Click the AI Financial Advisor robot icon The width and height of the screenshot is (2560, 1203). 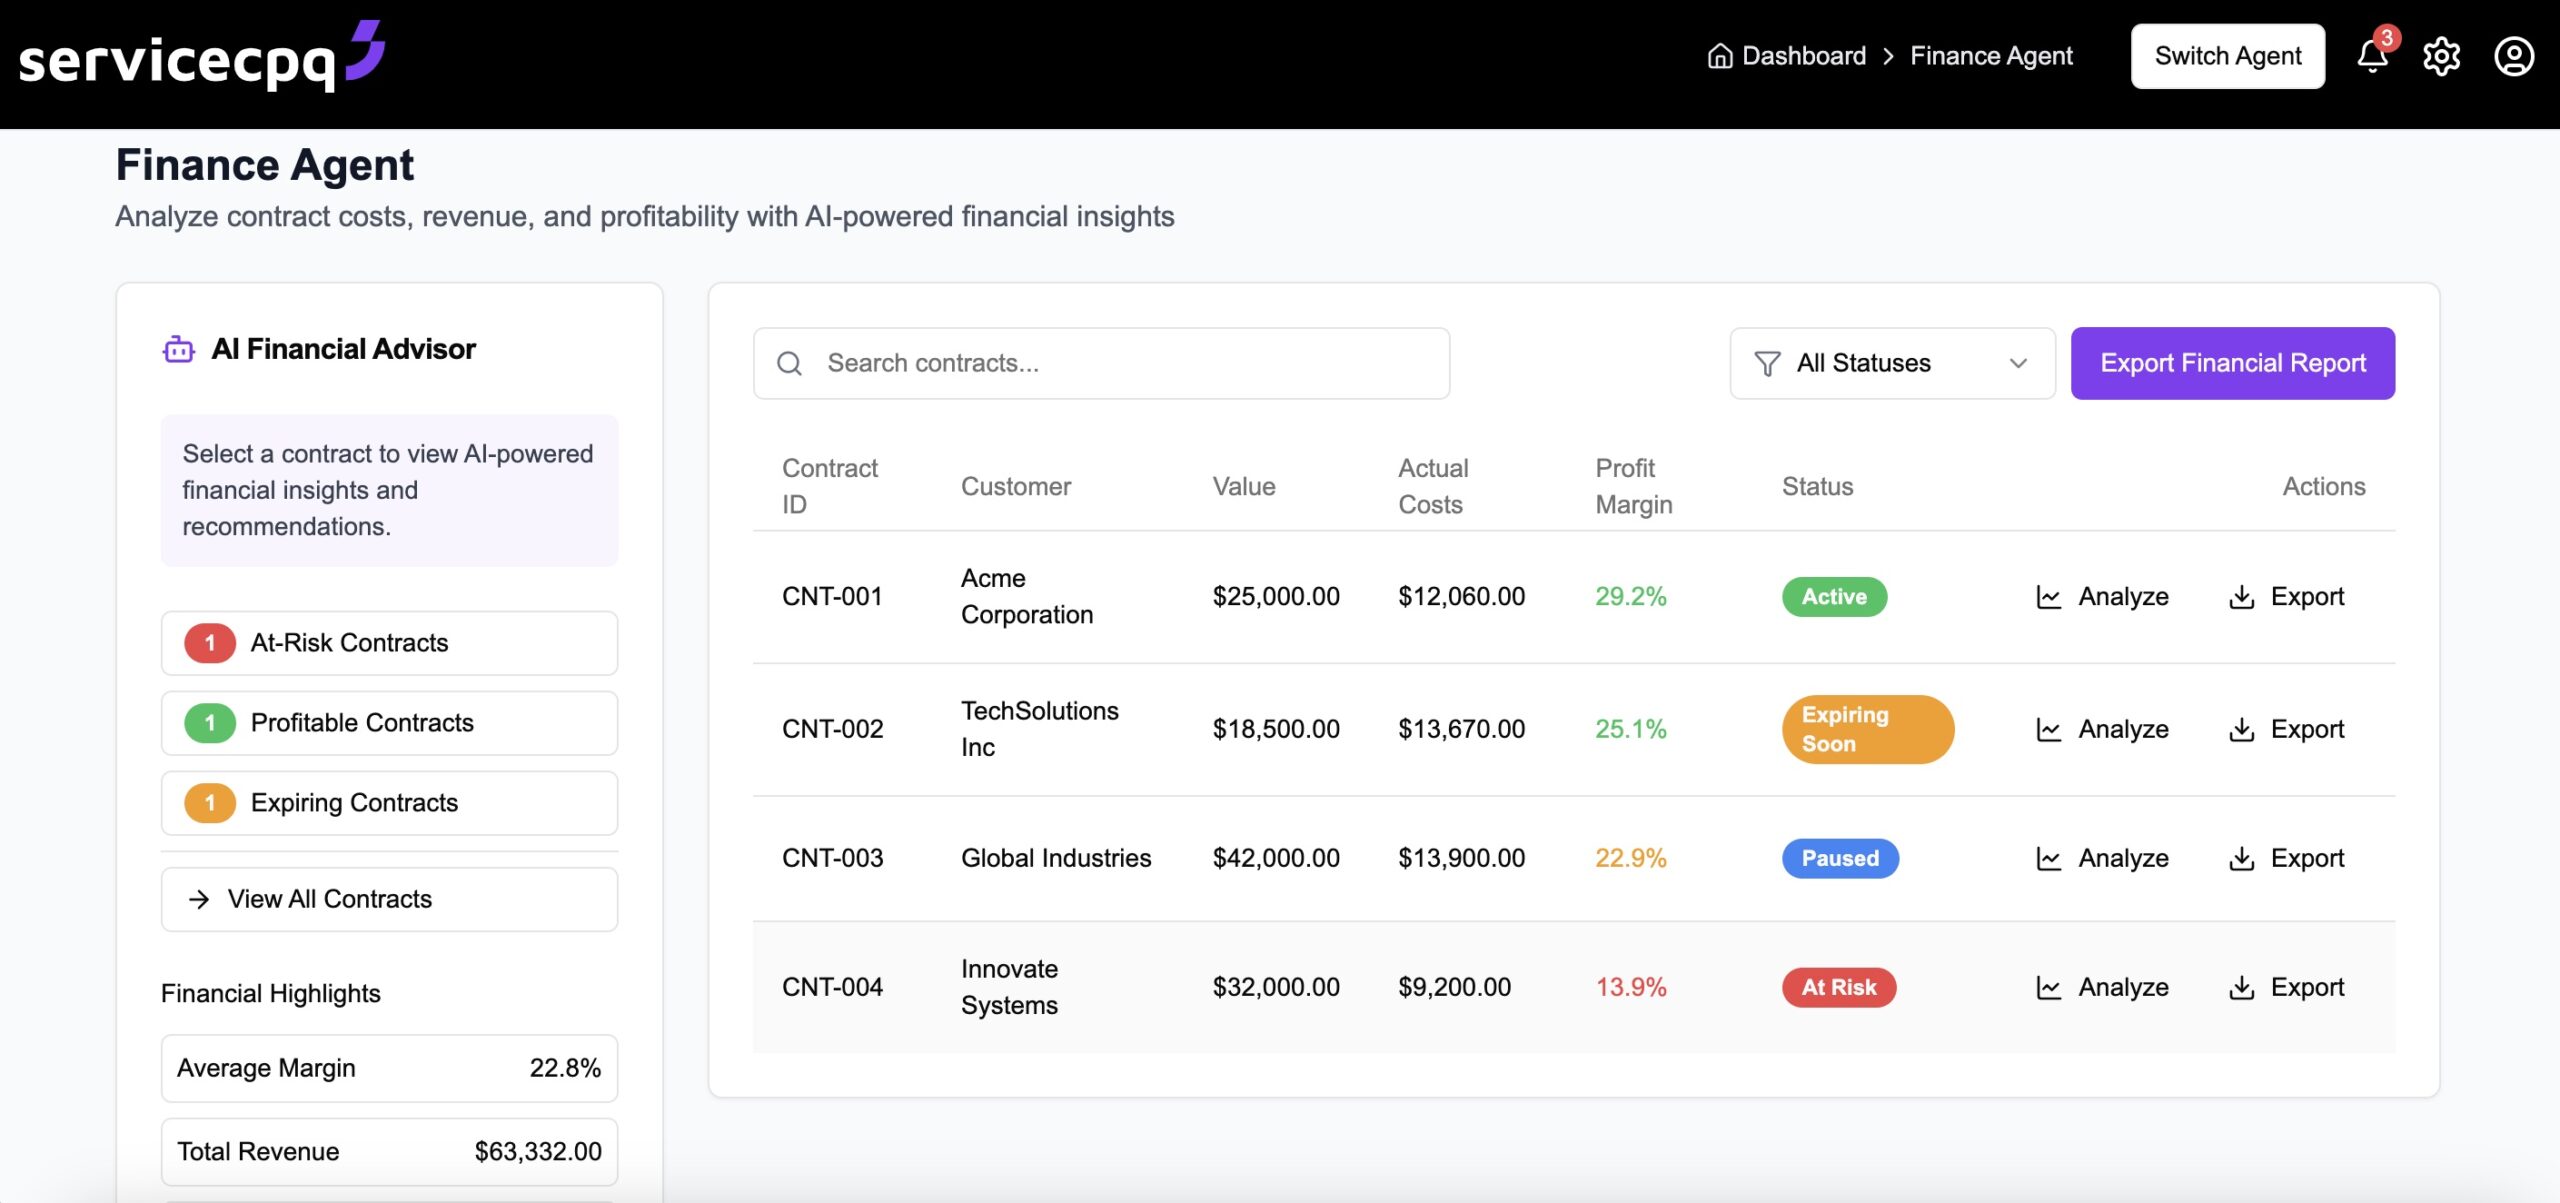click(178, 349)
